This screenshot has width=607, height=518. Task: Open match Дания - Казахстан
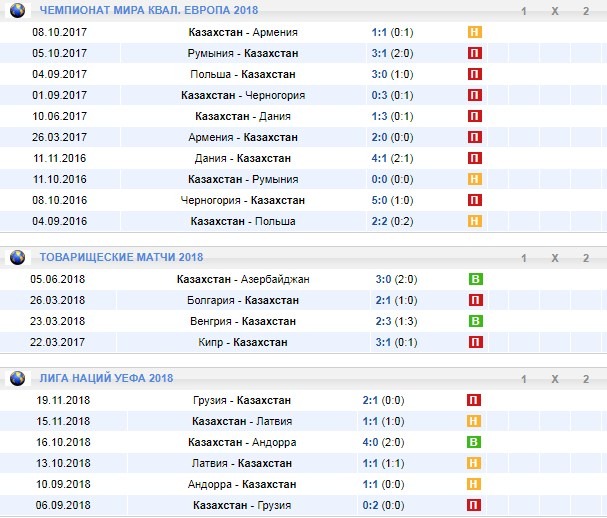pos(243,158)
